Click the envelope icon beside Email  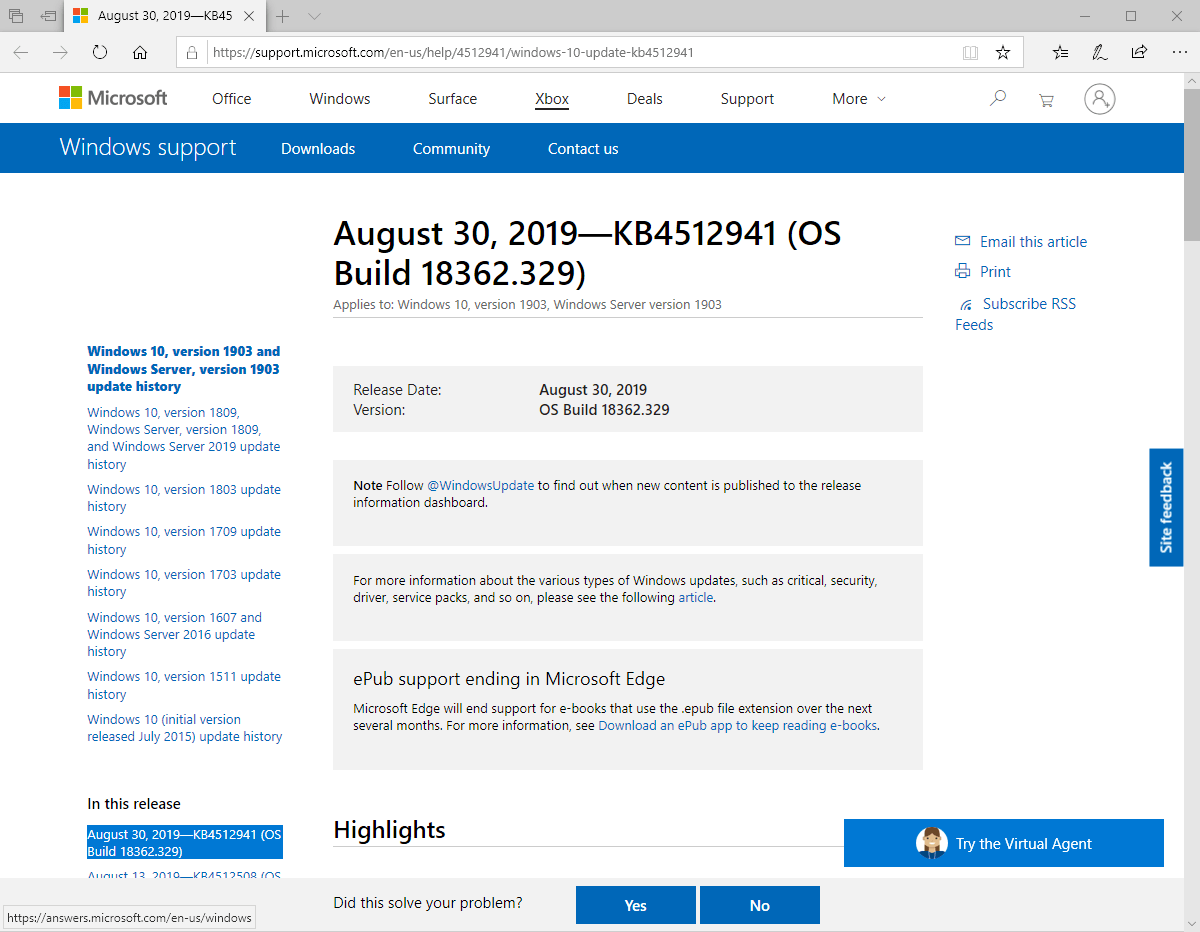click(963, 241)
